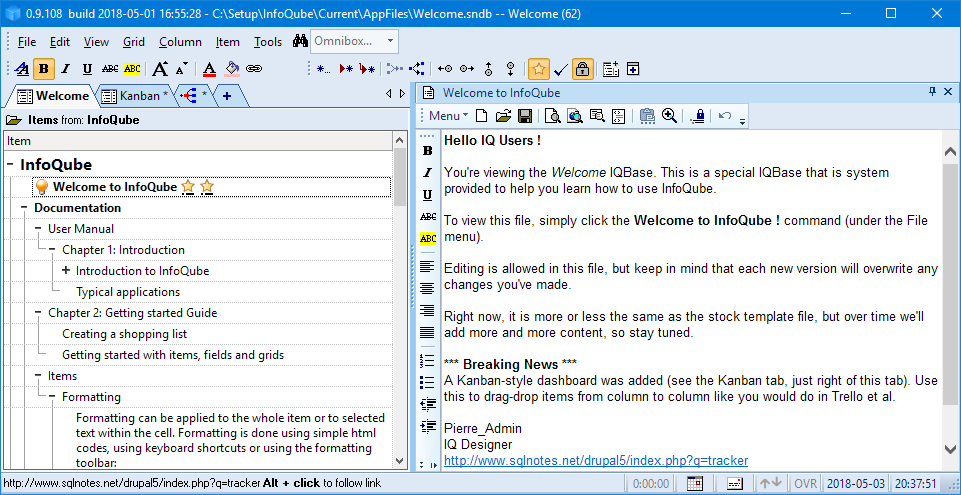The image size is (961, 495).
Task: Click the expand tree hierarchy icon
Action: coord(417,69)
